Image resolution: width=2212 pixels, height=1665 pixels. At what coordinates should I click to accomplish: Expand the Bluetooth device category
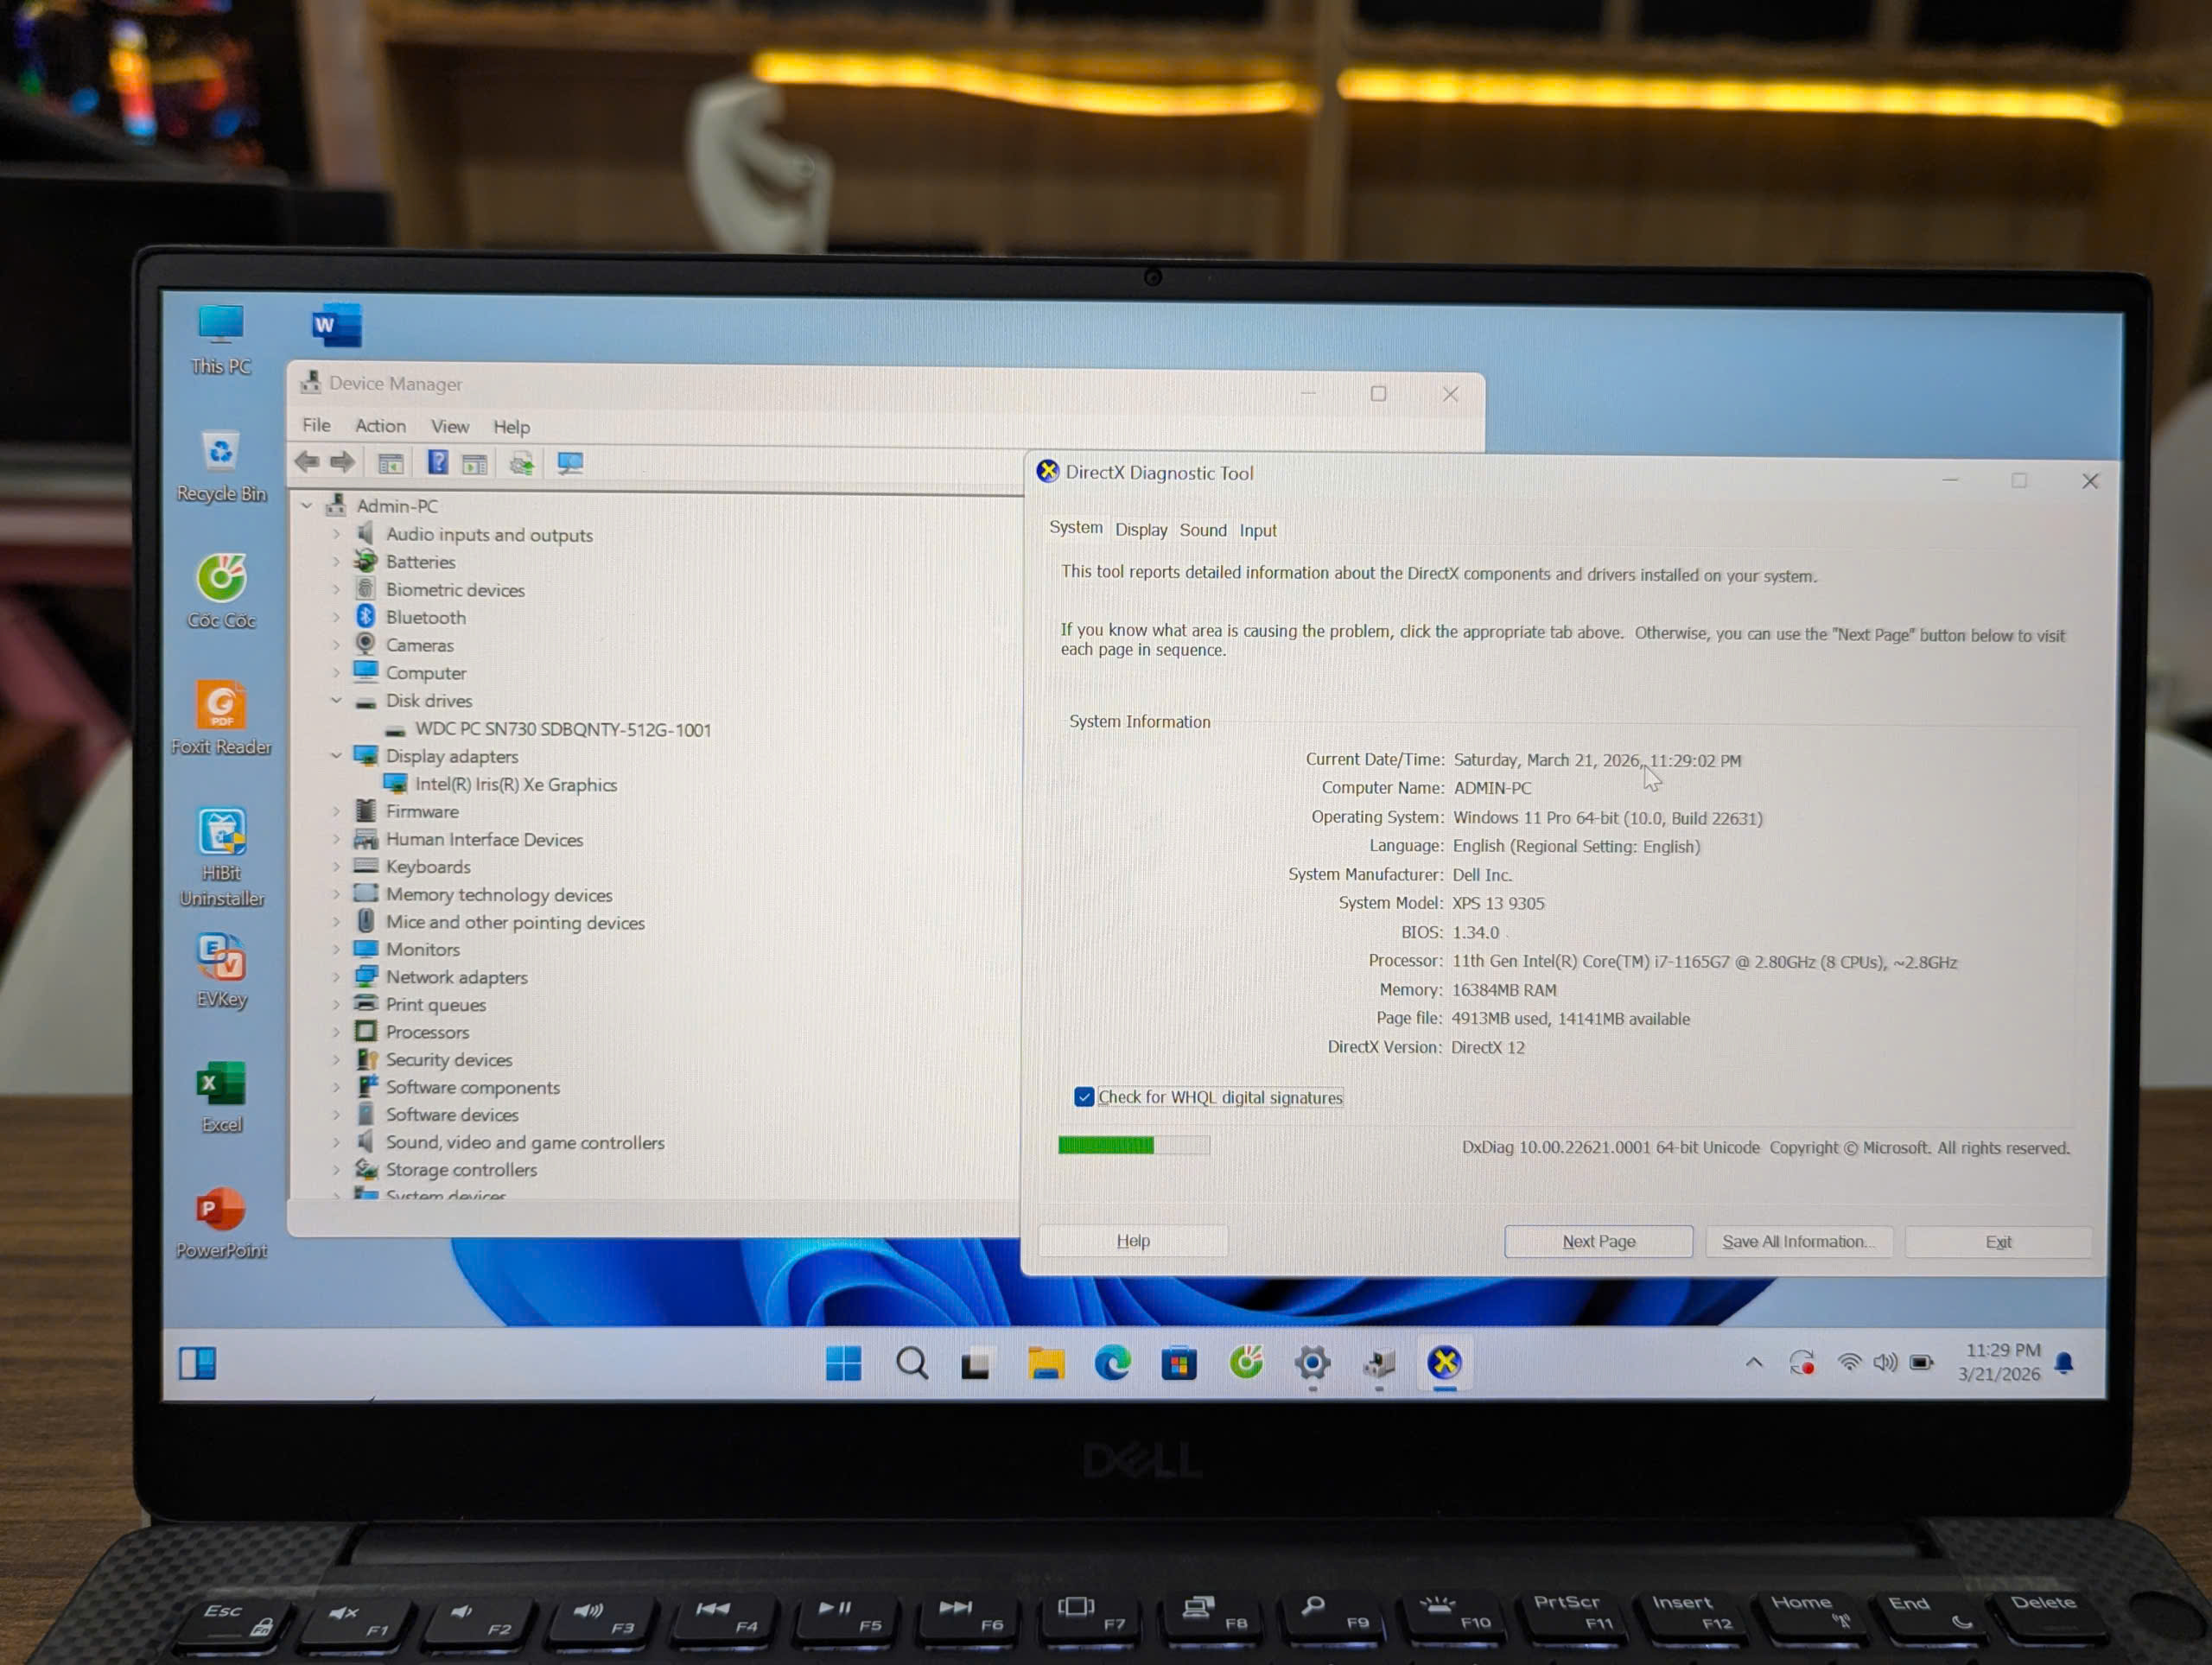tap(336, 617)
